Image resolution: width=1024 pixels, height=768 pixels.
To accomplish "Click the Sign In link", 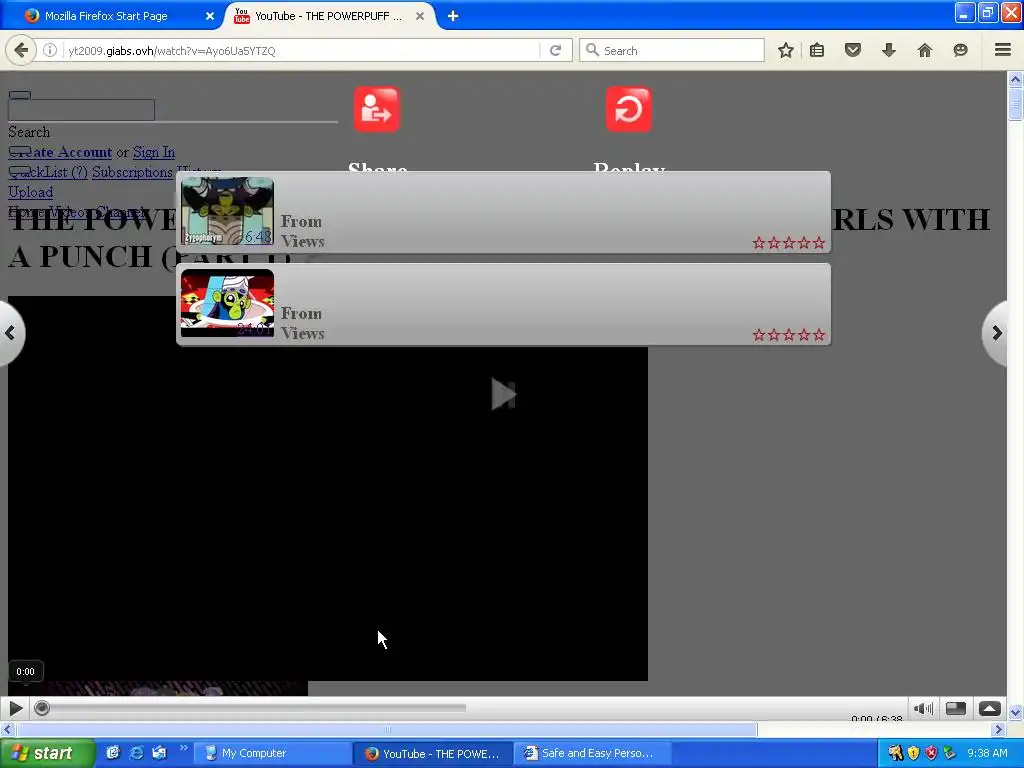I will click(x=153, y=152).
